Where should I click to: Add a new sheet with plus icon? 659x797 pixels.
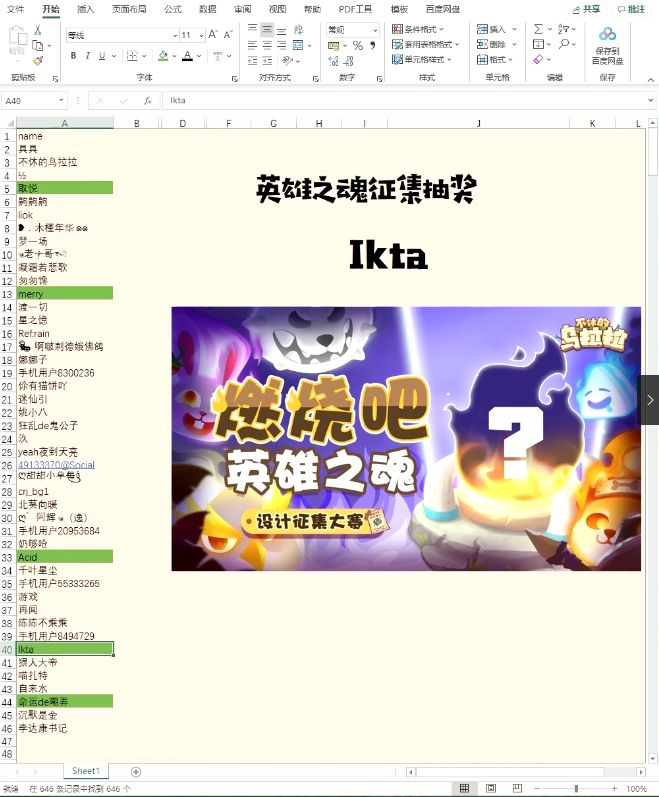tap(136, 772)
